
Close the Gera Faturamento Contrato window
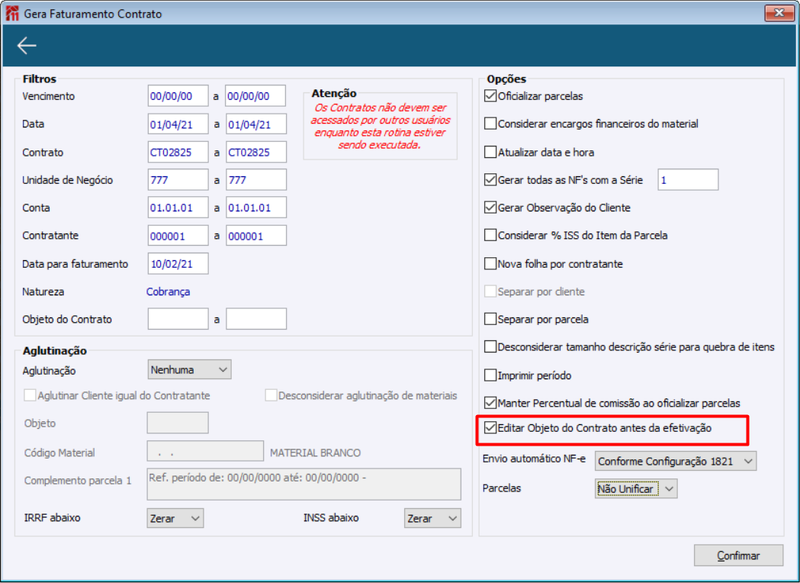pyautogui.click(x=779, y=13)
